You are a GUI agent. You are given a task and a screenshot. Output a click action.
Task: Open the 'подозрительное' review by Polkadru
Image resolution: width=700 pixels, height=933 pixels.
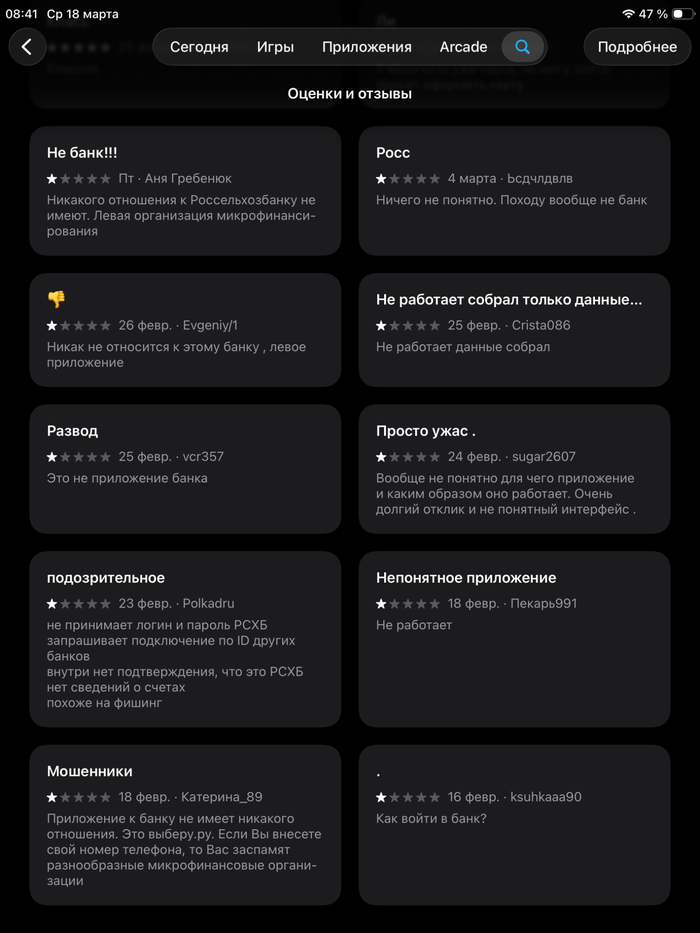point(185,639)
